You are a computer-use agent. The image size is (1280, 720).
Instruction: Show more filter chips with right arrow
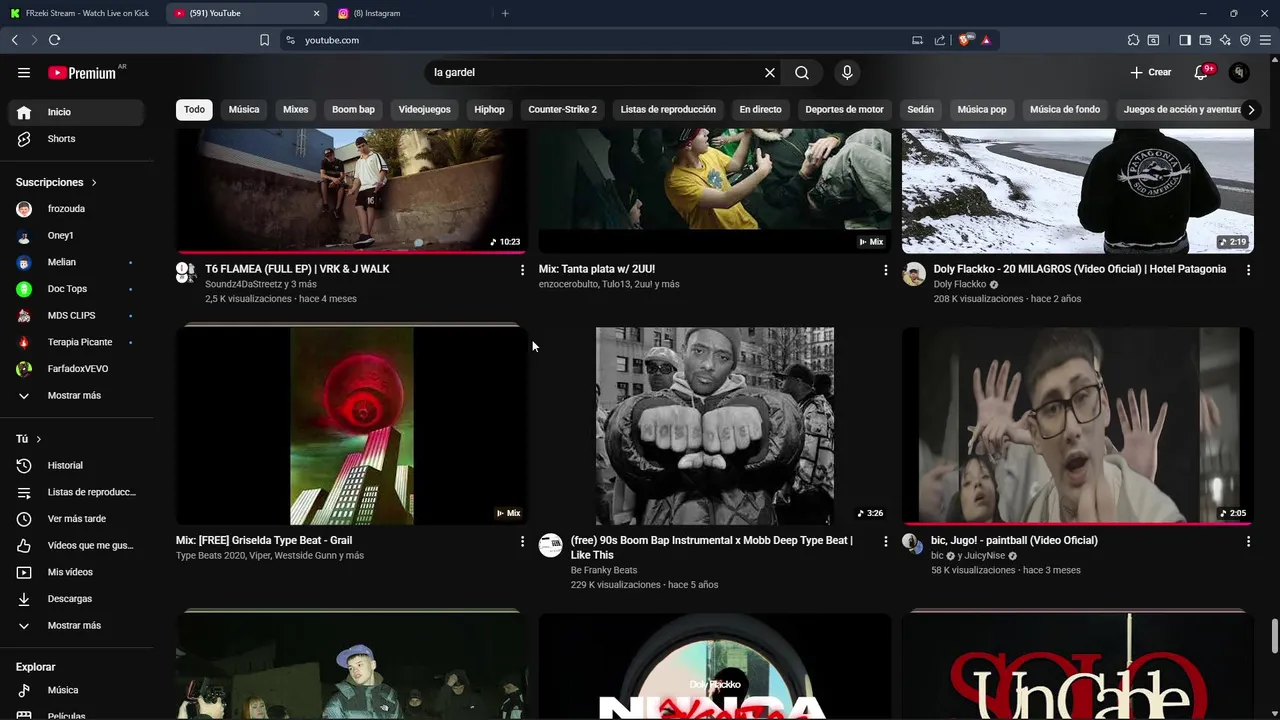pos(1250,110)
